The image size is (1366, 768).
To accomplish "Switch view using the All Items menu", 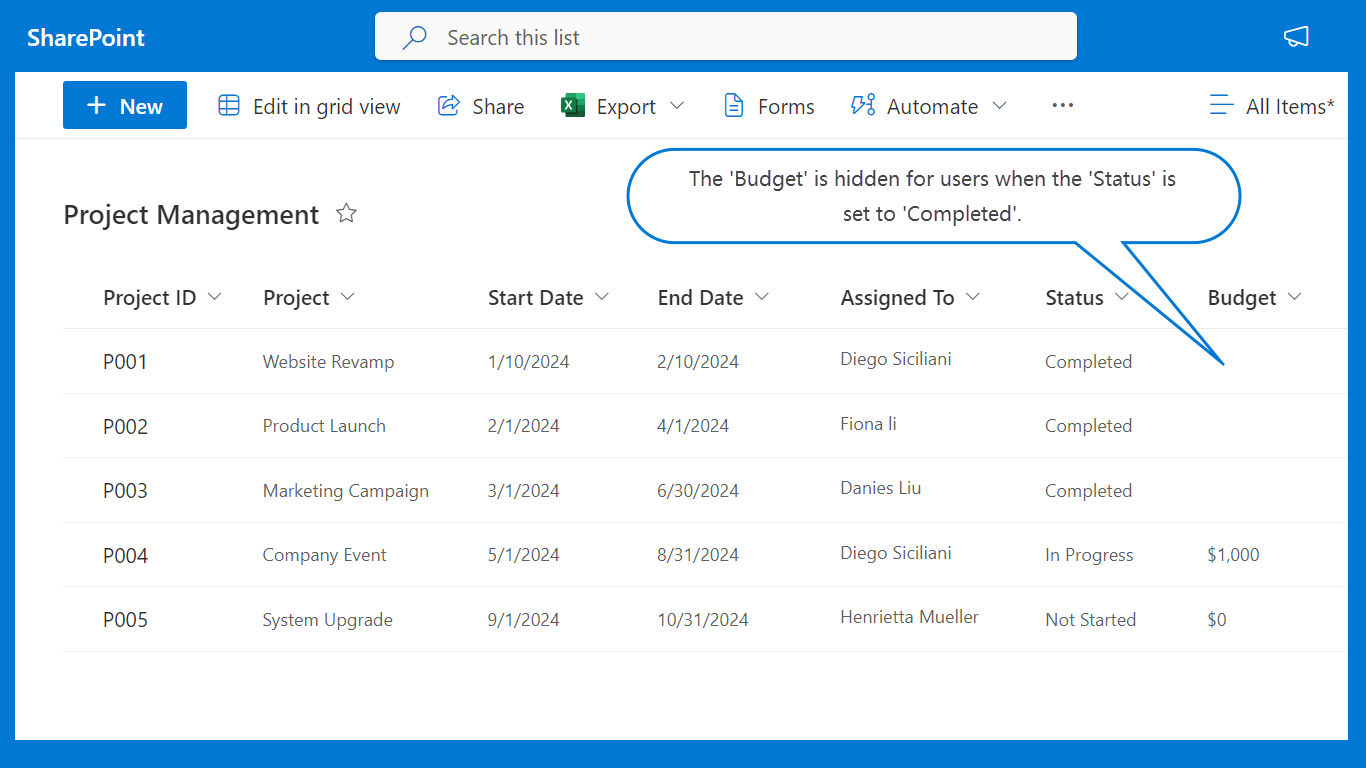I will coord(1272,106).
